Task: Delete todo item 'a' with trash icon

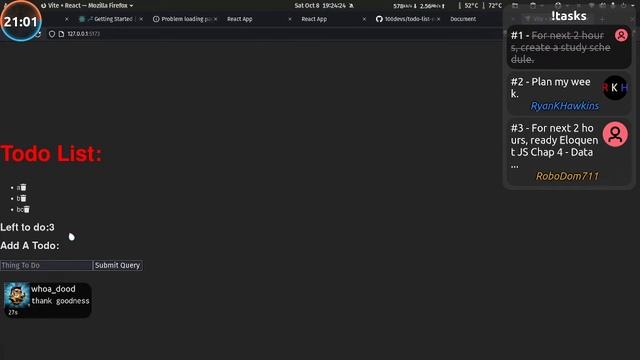Action: coord(24,187)
